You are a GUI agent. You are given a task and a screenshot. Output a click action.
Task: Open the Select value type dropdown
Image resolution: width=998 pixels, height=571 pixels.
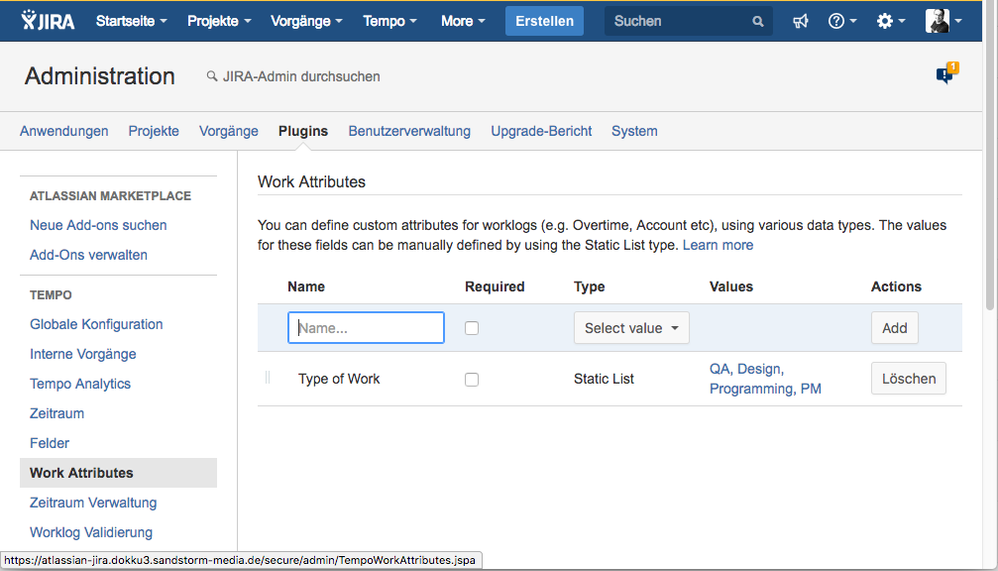tap(631, 328)
